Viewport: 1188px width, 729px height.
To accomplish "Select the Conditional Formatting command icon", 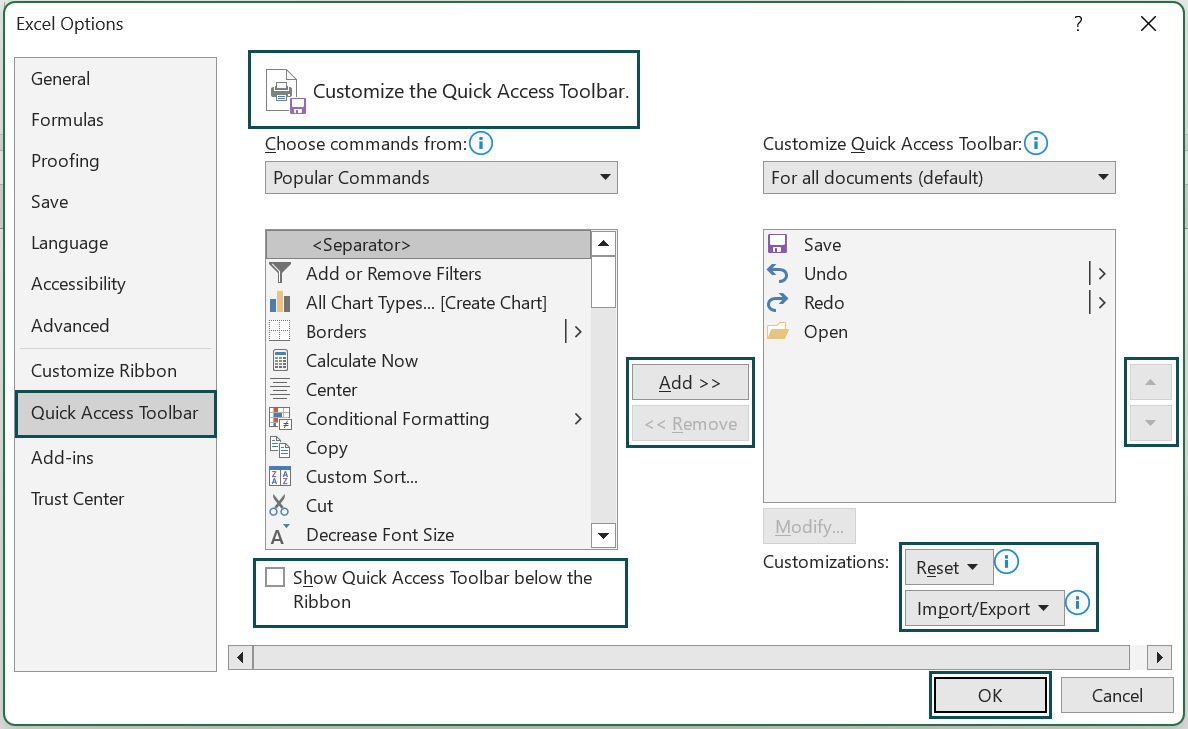I will 283,418.
